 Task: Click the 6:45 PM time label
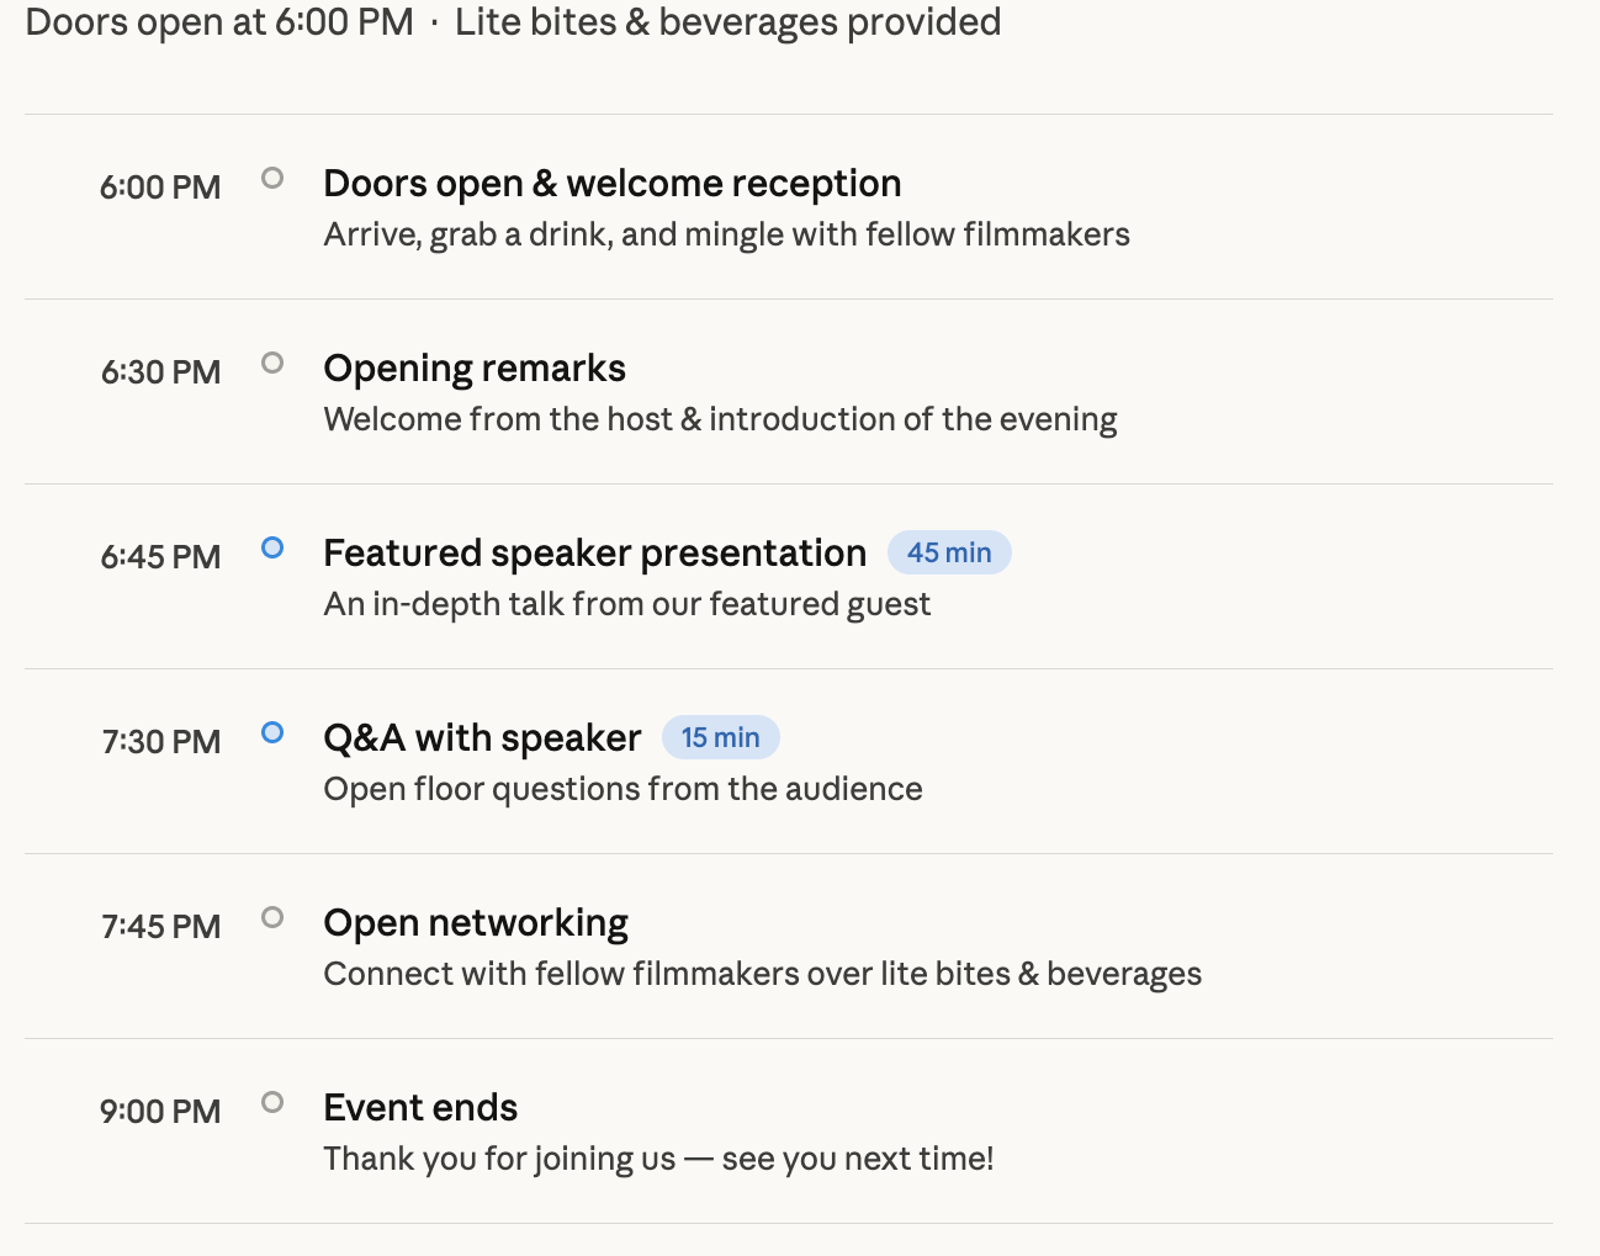tap(160, 557)
